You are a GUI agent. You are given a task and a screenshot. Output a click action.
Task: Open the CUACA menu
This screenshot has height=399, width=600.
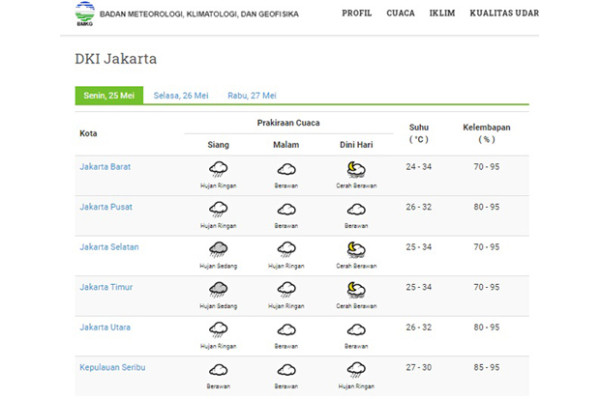pos(400,13)
